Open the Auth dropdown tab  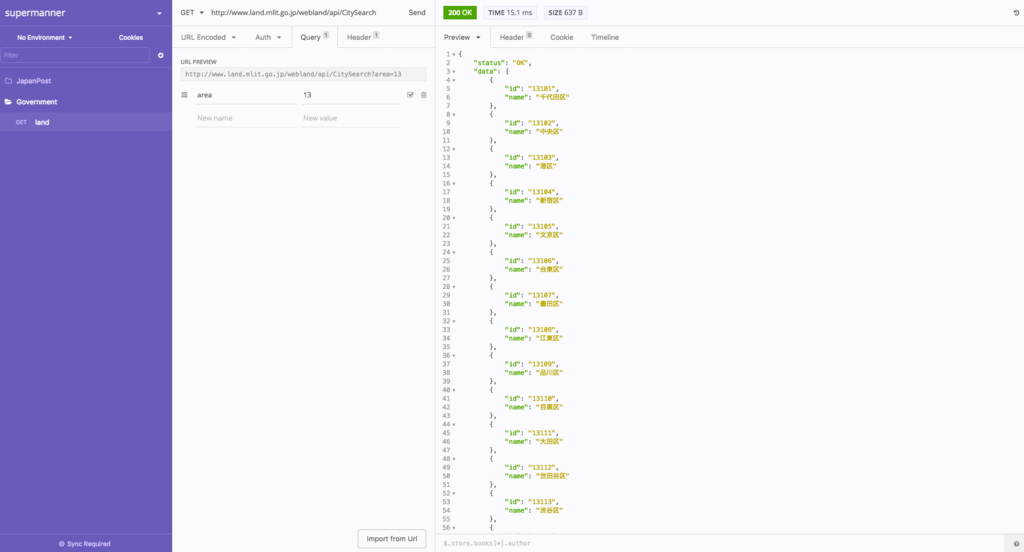coord(268,37)
